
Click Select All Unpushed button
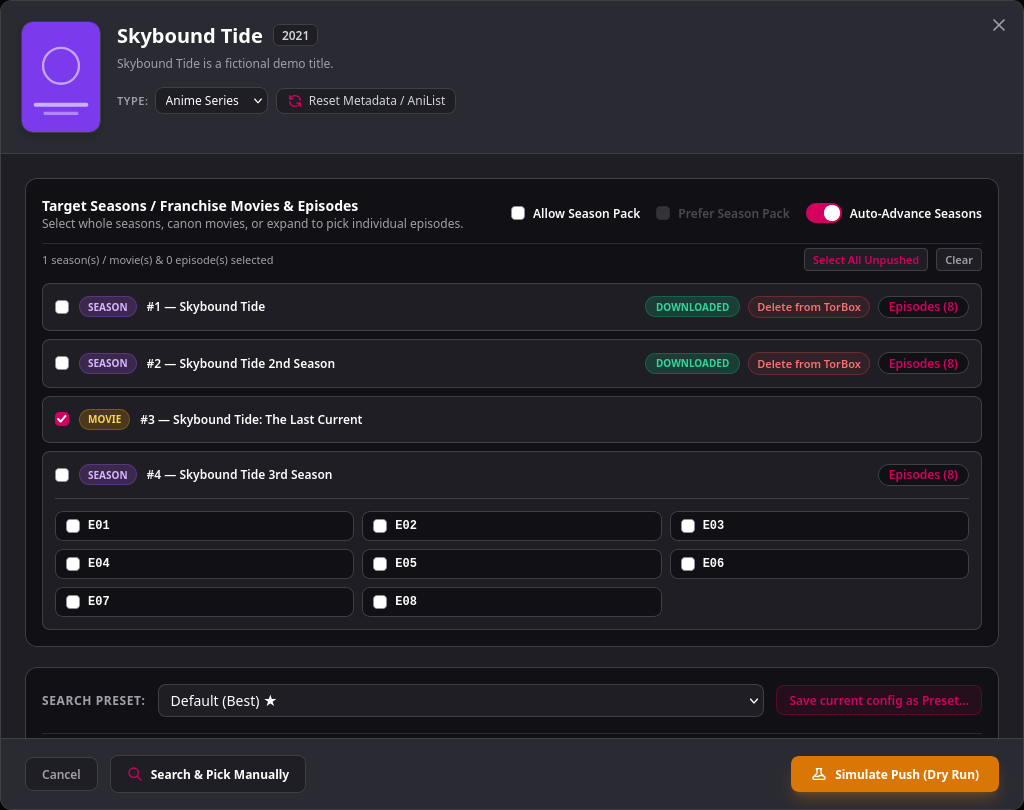tap(865, 260)
